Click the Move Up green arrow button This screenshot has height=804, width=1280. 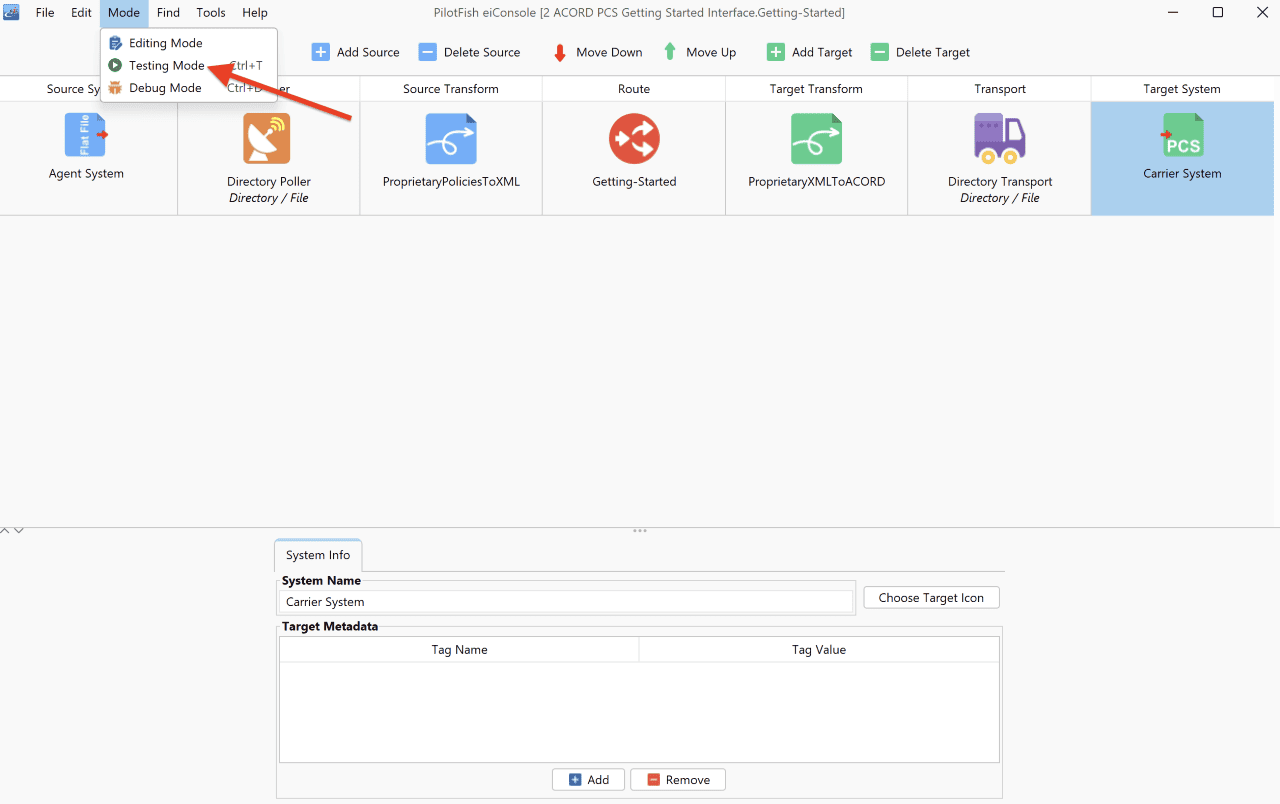(x=699, y=52)
